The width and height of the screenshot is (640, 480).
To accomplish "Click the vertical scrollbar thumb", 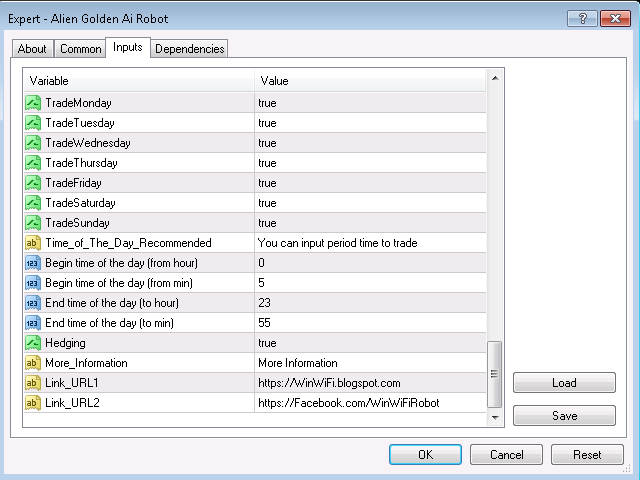I will pyautogui.click(x=495, y=374).
